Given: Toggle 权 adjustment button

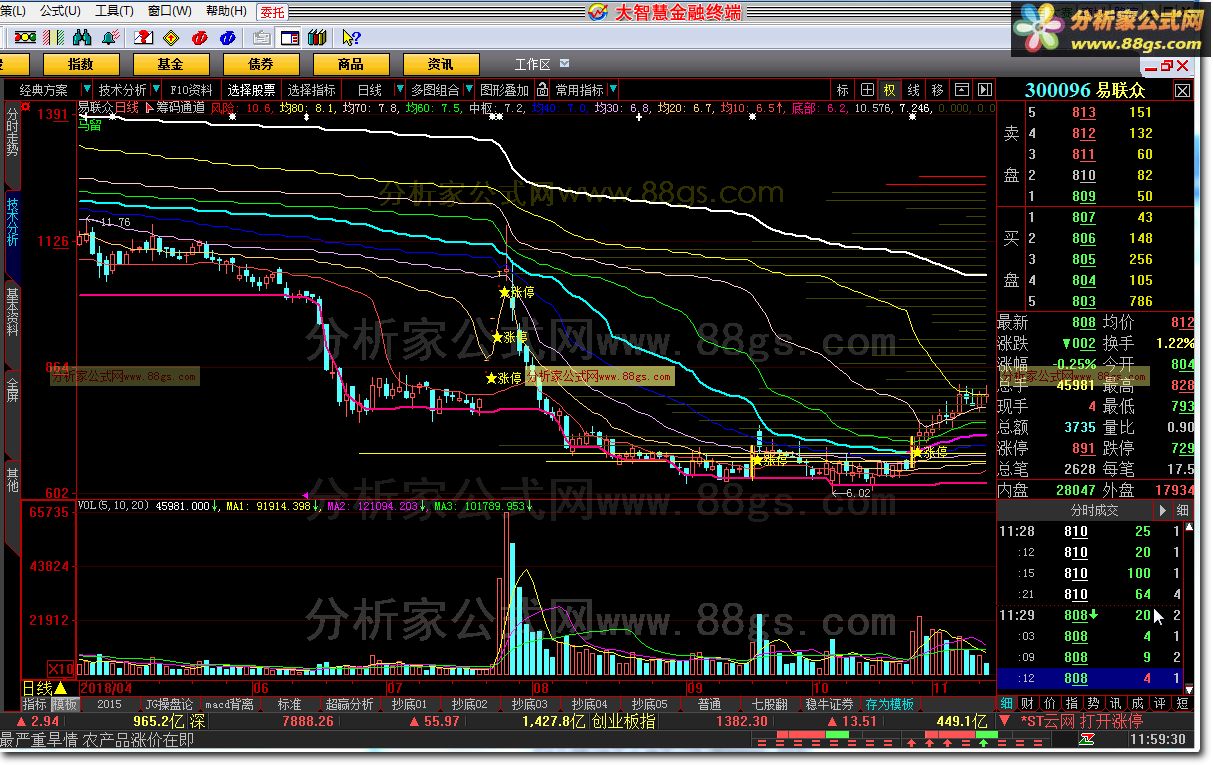Looking at the screenshot, I should coord(889,90).
